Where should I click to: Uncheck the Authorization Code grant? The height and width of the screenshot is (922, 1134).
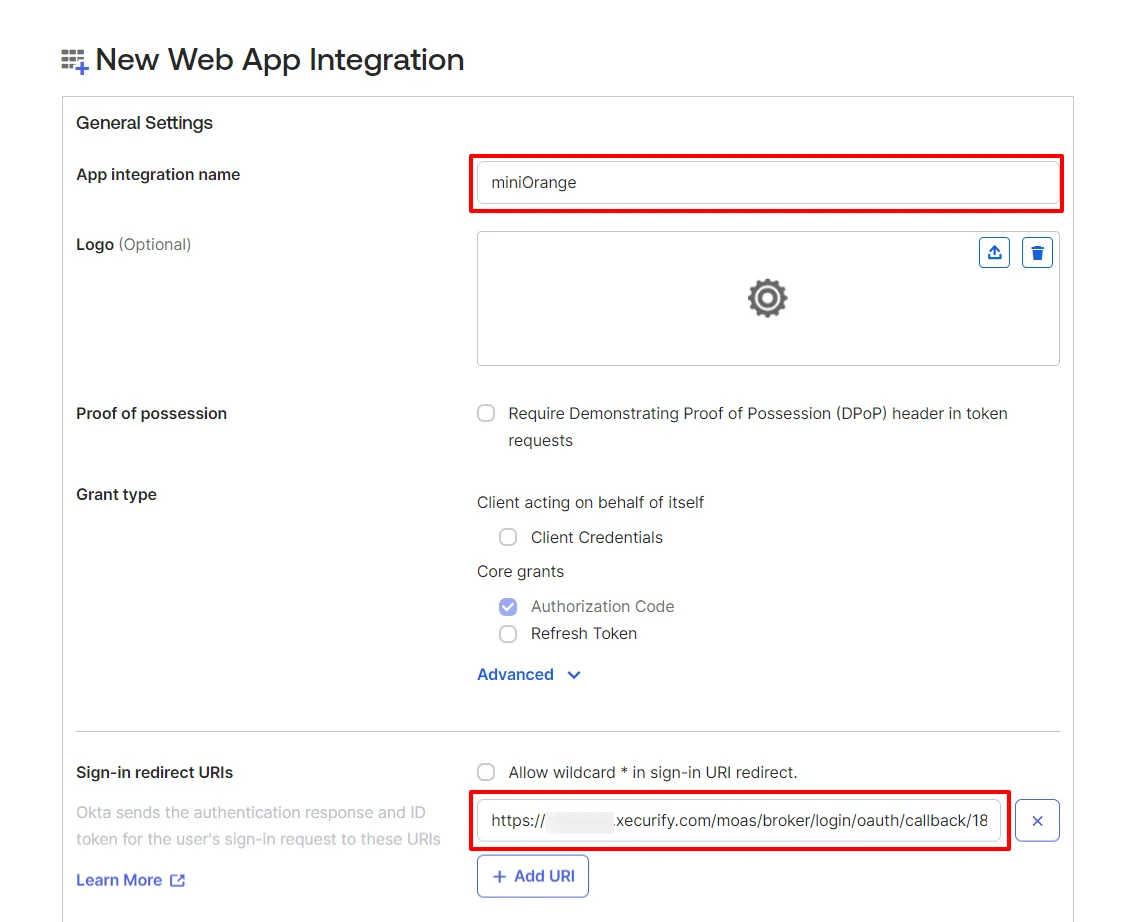[508, 606]
